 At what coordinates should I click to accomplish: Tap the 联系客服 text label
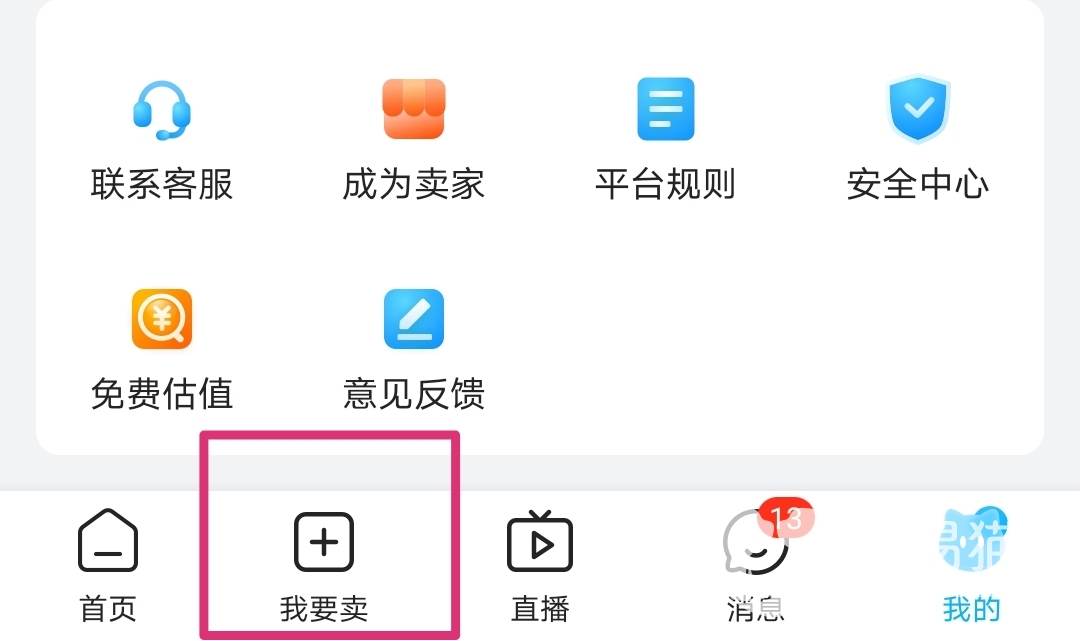point(162,184)
